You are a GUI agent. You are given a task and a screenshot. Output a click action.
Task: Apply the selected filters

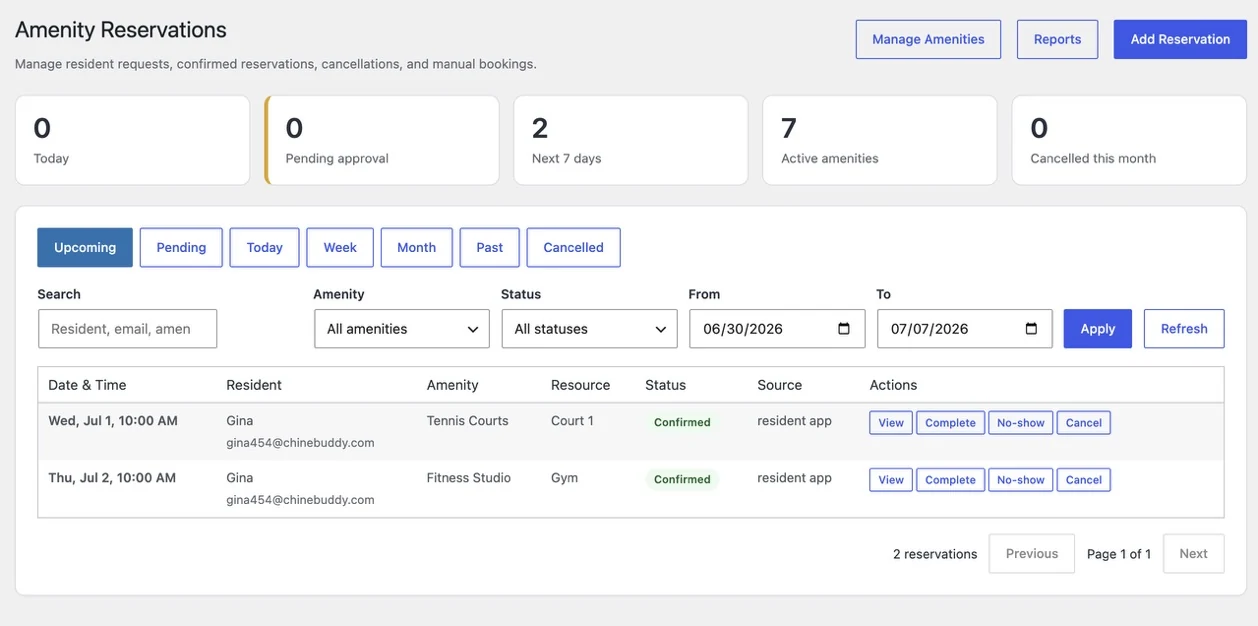pyautogui.click(x=1097, y=329)
